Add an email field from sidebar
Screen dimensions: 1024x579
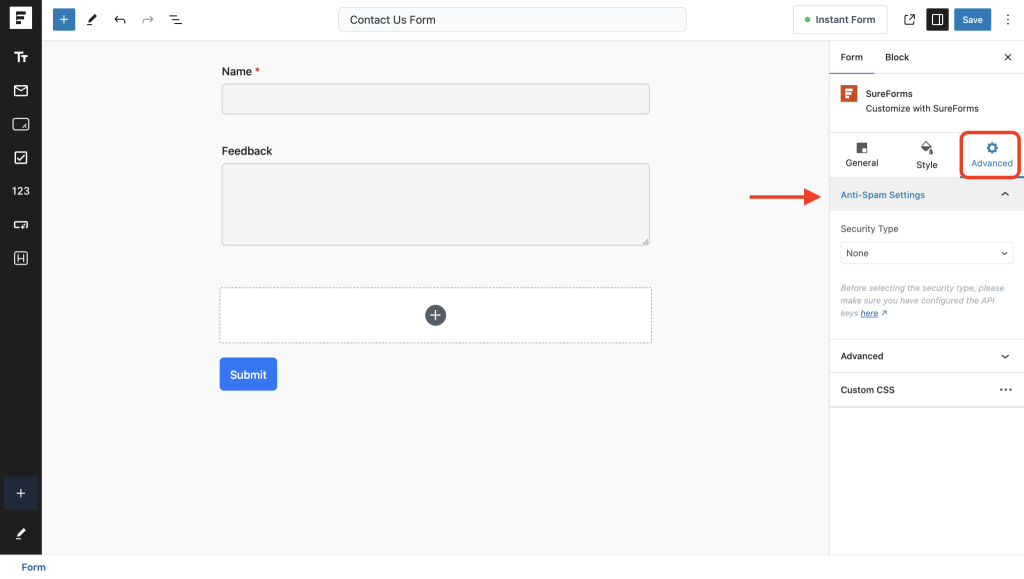click(20, 91)
